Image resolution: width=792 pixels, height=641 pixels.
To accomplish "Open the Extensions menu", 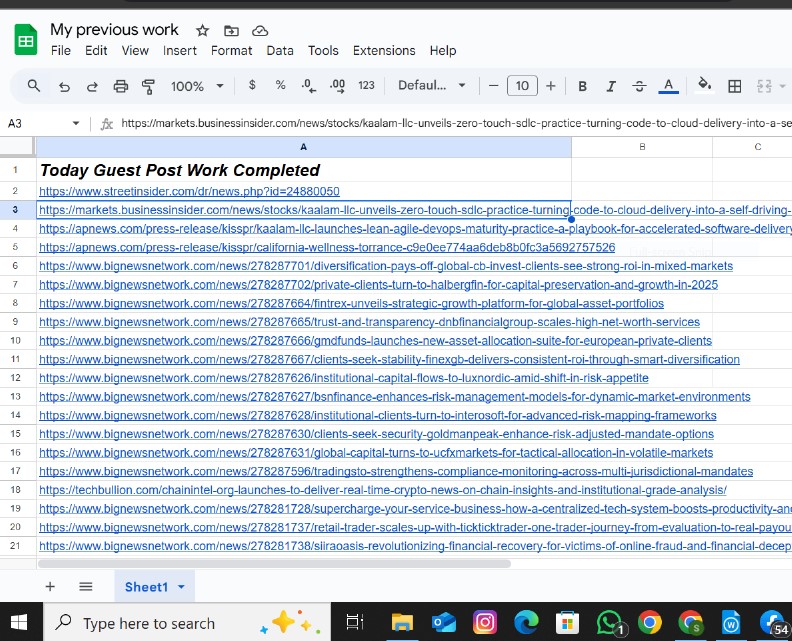I will pyautogui.click(x=384, y=51).
